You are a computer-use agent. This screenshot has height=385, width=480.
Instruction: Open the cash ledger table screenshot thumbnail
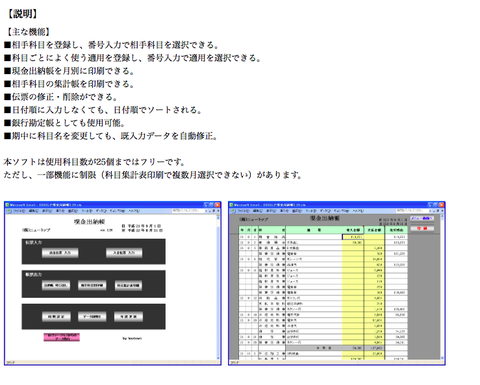(337, 283)
